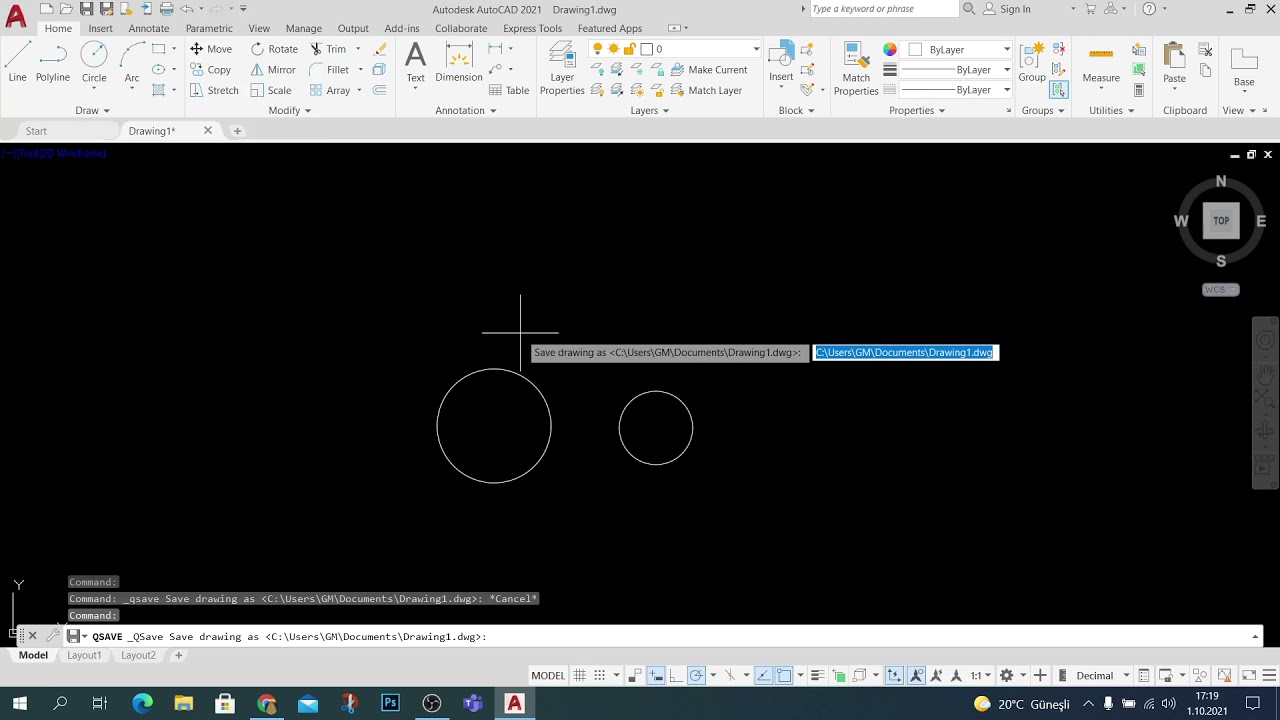Screen dimensions: 1280x720
Task: Click Make Current layer button
Action: click(708, 70)
